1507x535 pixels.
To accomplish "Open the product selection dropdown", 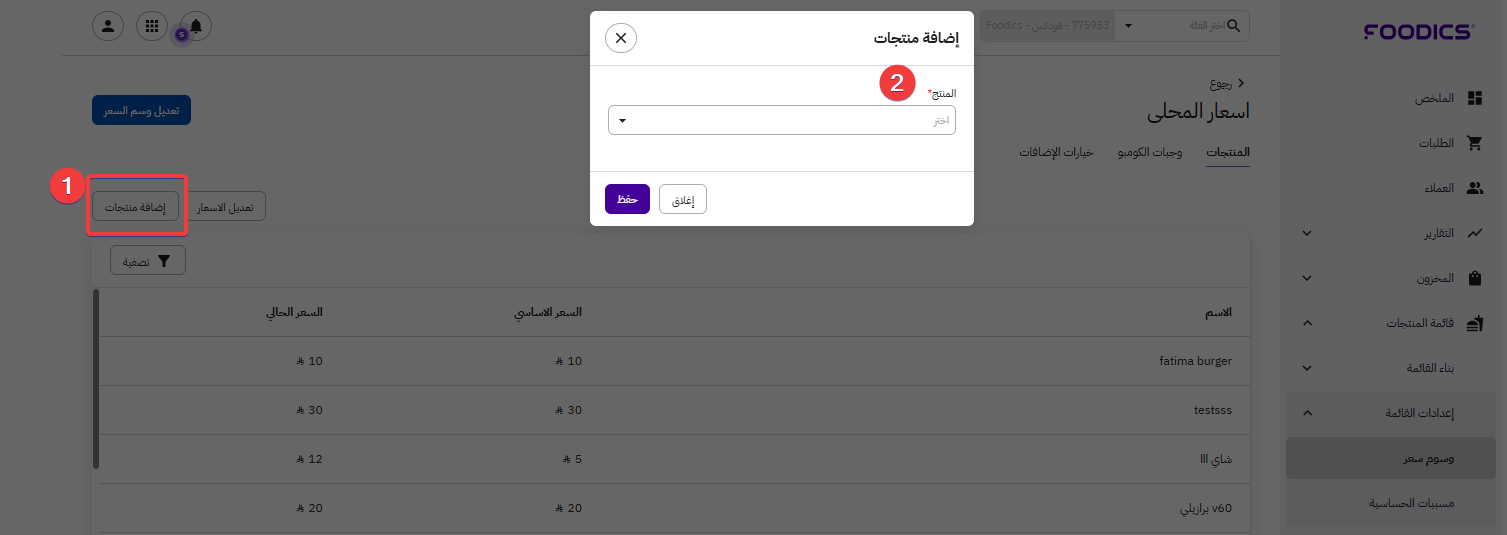I will [x=781, y=121].
